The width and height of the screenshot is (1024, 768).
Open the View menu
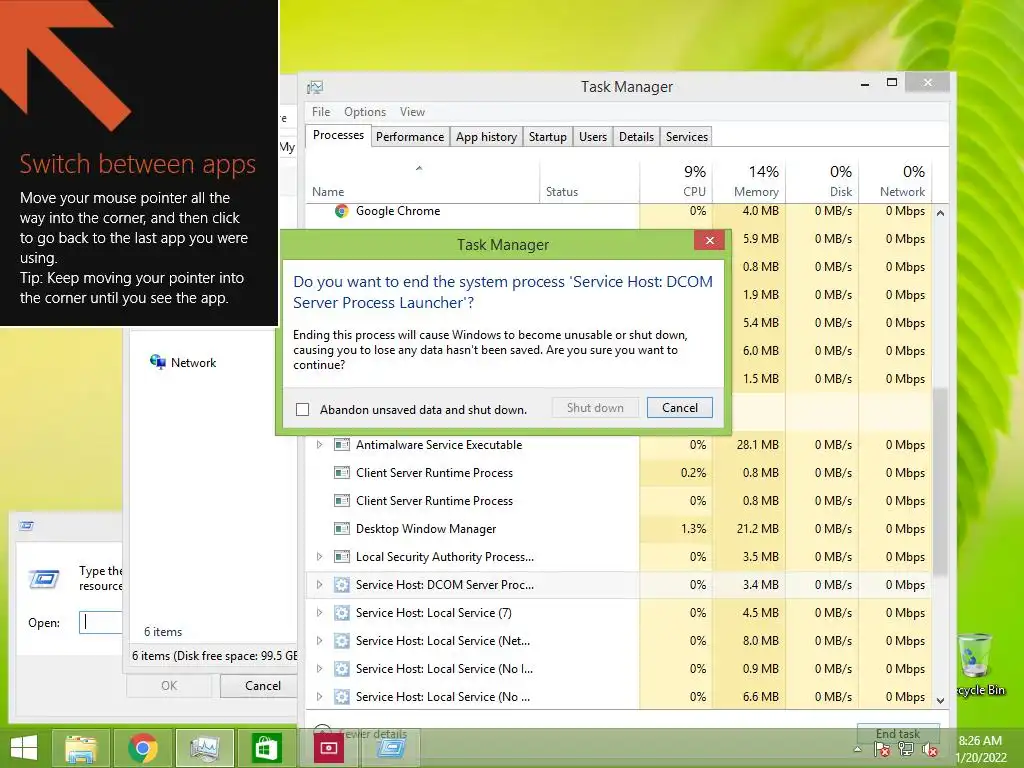click(412, 112)
